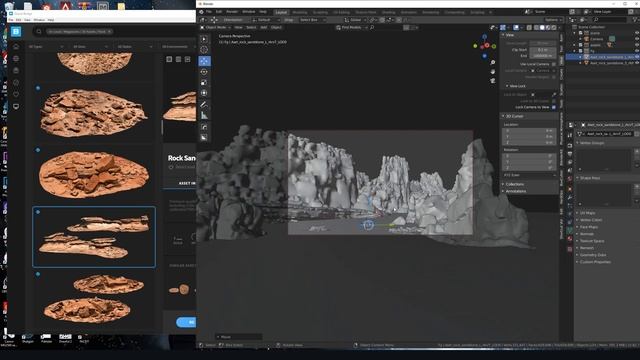This screenshot has width=640, height=360.
Task: Click the Bridge search magnifier icon
Action: (39, 31)
